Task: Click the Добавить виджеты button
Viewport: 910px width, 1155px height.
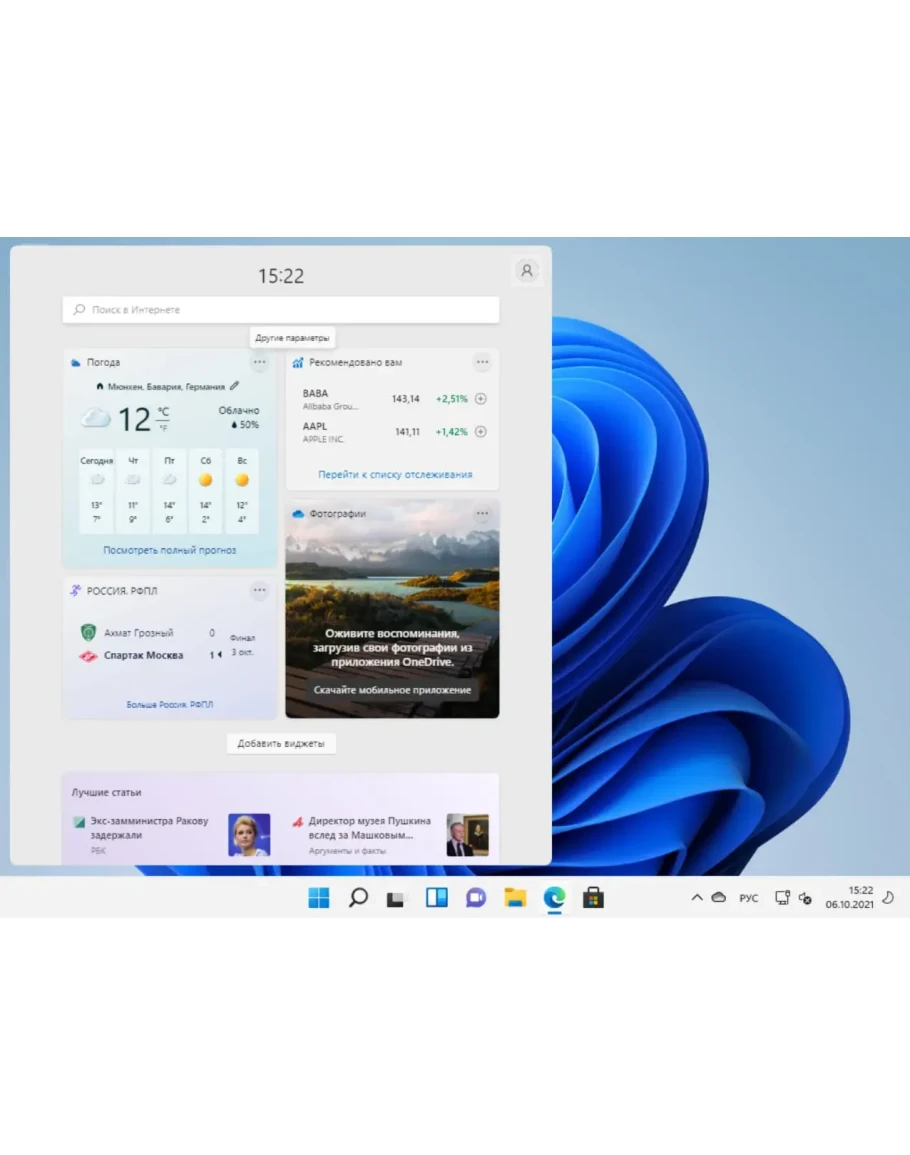Action: click(x=281, y=744)
